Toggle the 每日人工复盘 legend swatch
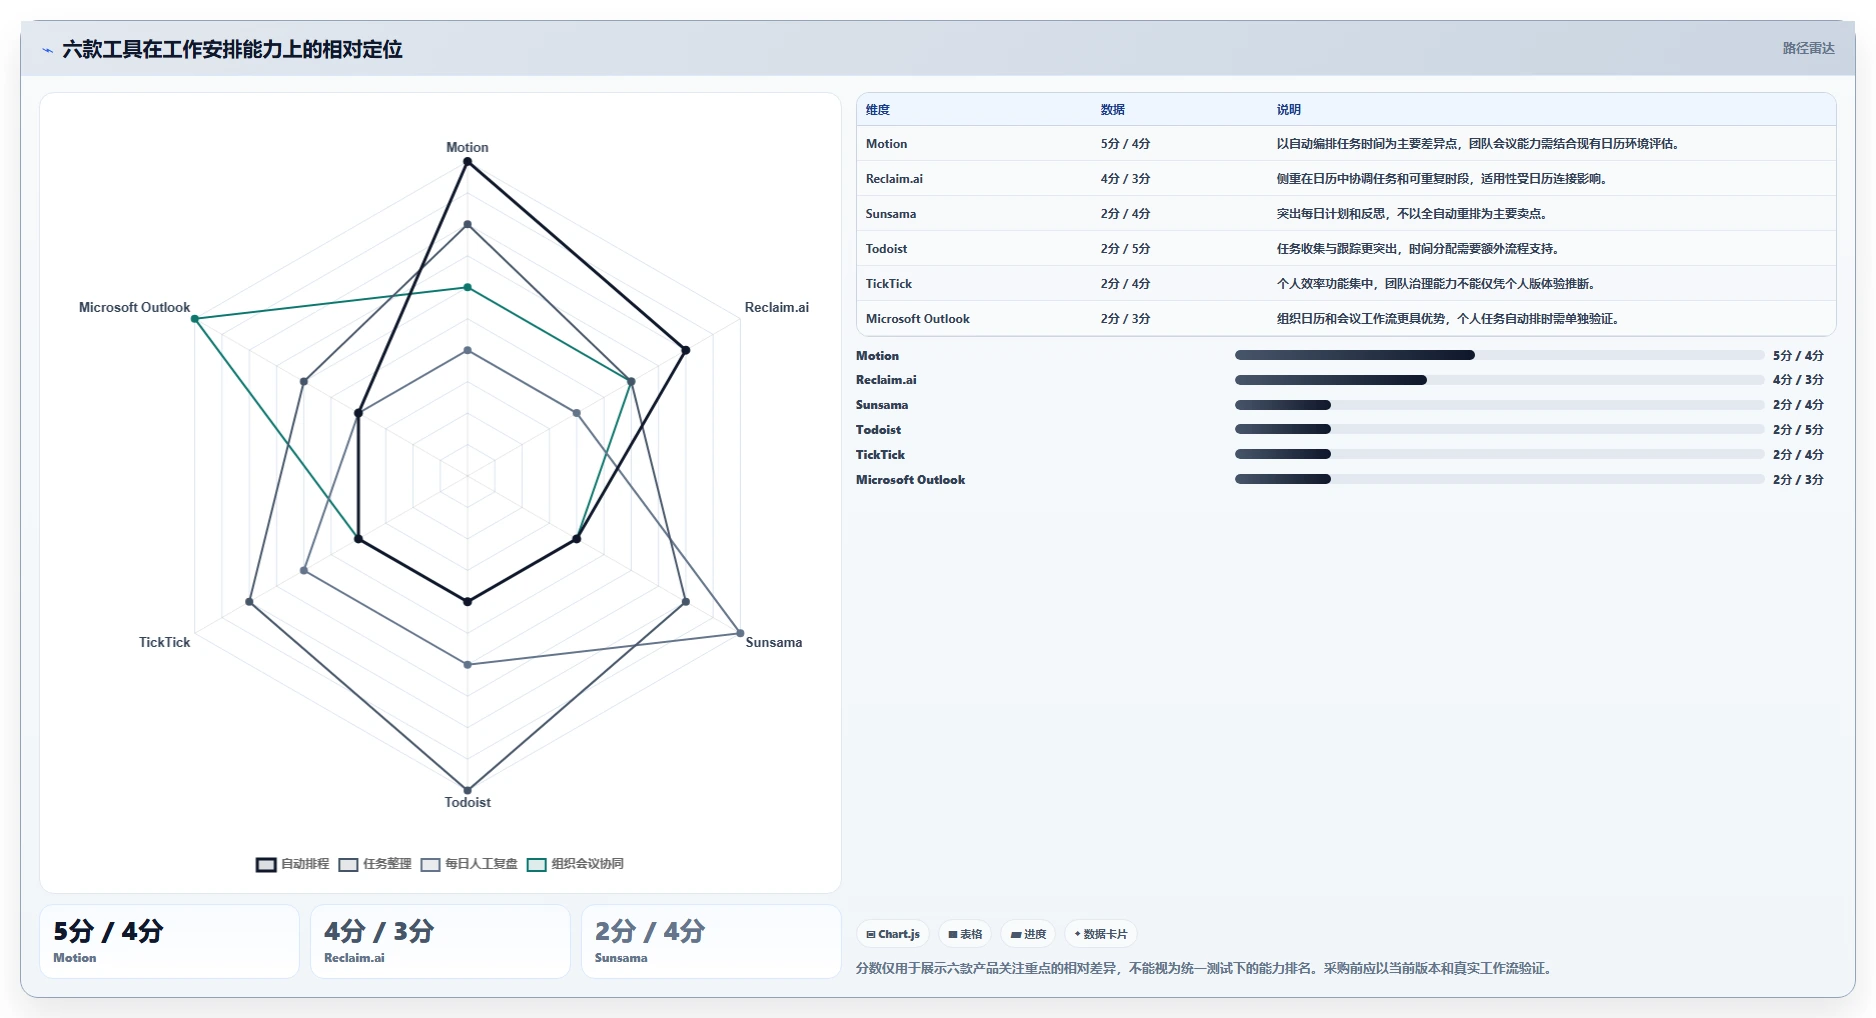 430,865
